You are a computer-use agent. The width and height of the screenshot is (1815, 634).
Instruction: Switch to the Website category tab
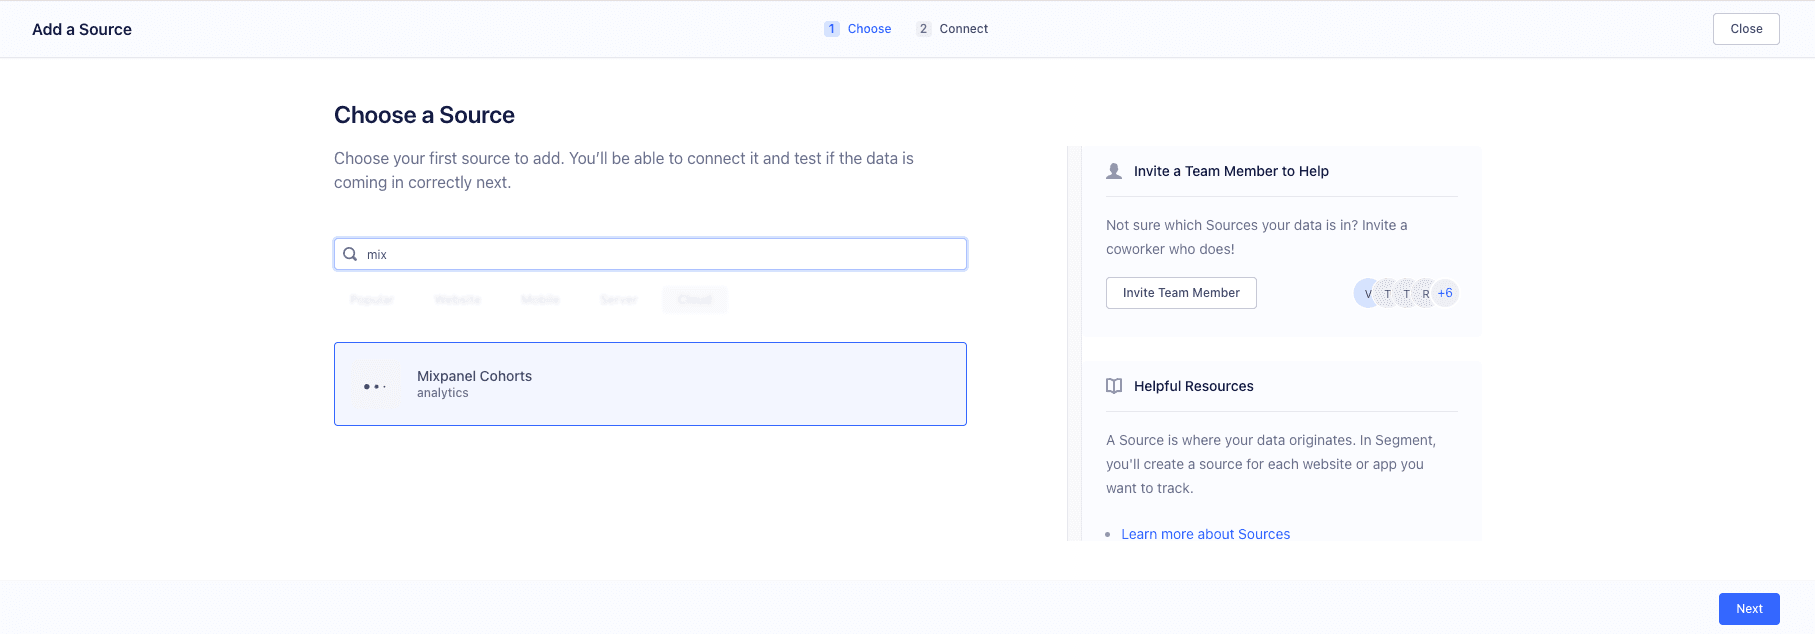pos(457,300)
